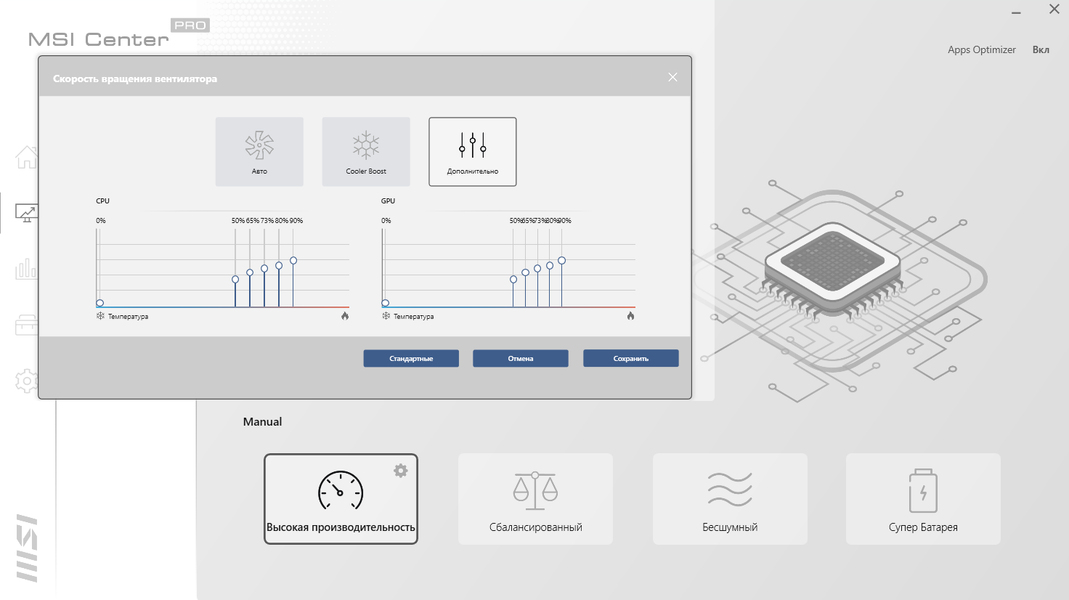The height and width of the screenshot is (600, 1069).
Task: Select the Дополнительно advanced fan mode
Action: (x=472, y=151)
